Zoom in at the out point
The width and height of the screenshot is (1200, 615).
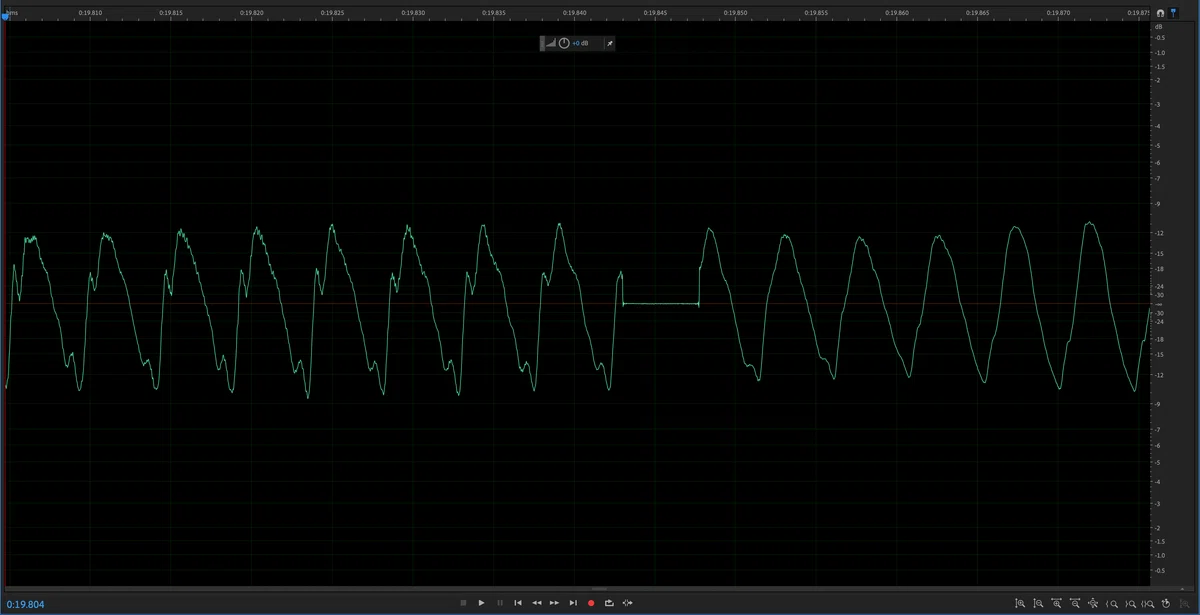point(1129,603)
